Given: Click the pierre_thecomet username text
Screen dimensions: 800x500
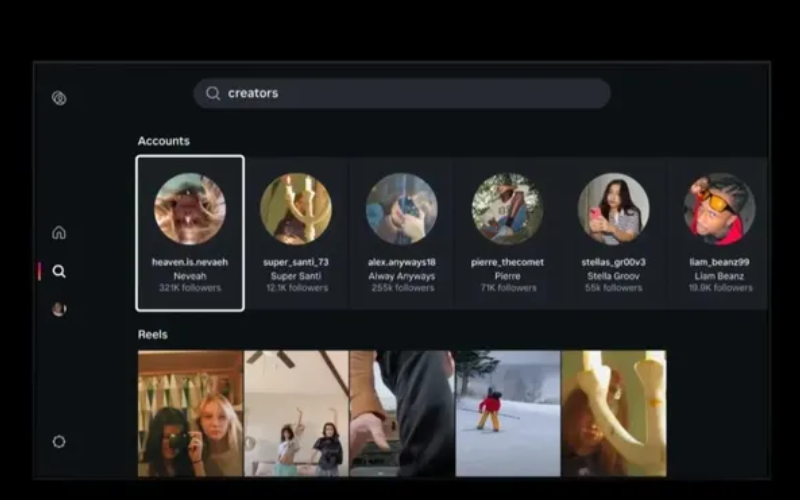Looking at the screenshot, I should (507, 262).
